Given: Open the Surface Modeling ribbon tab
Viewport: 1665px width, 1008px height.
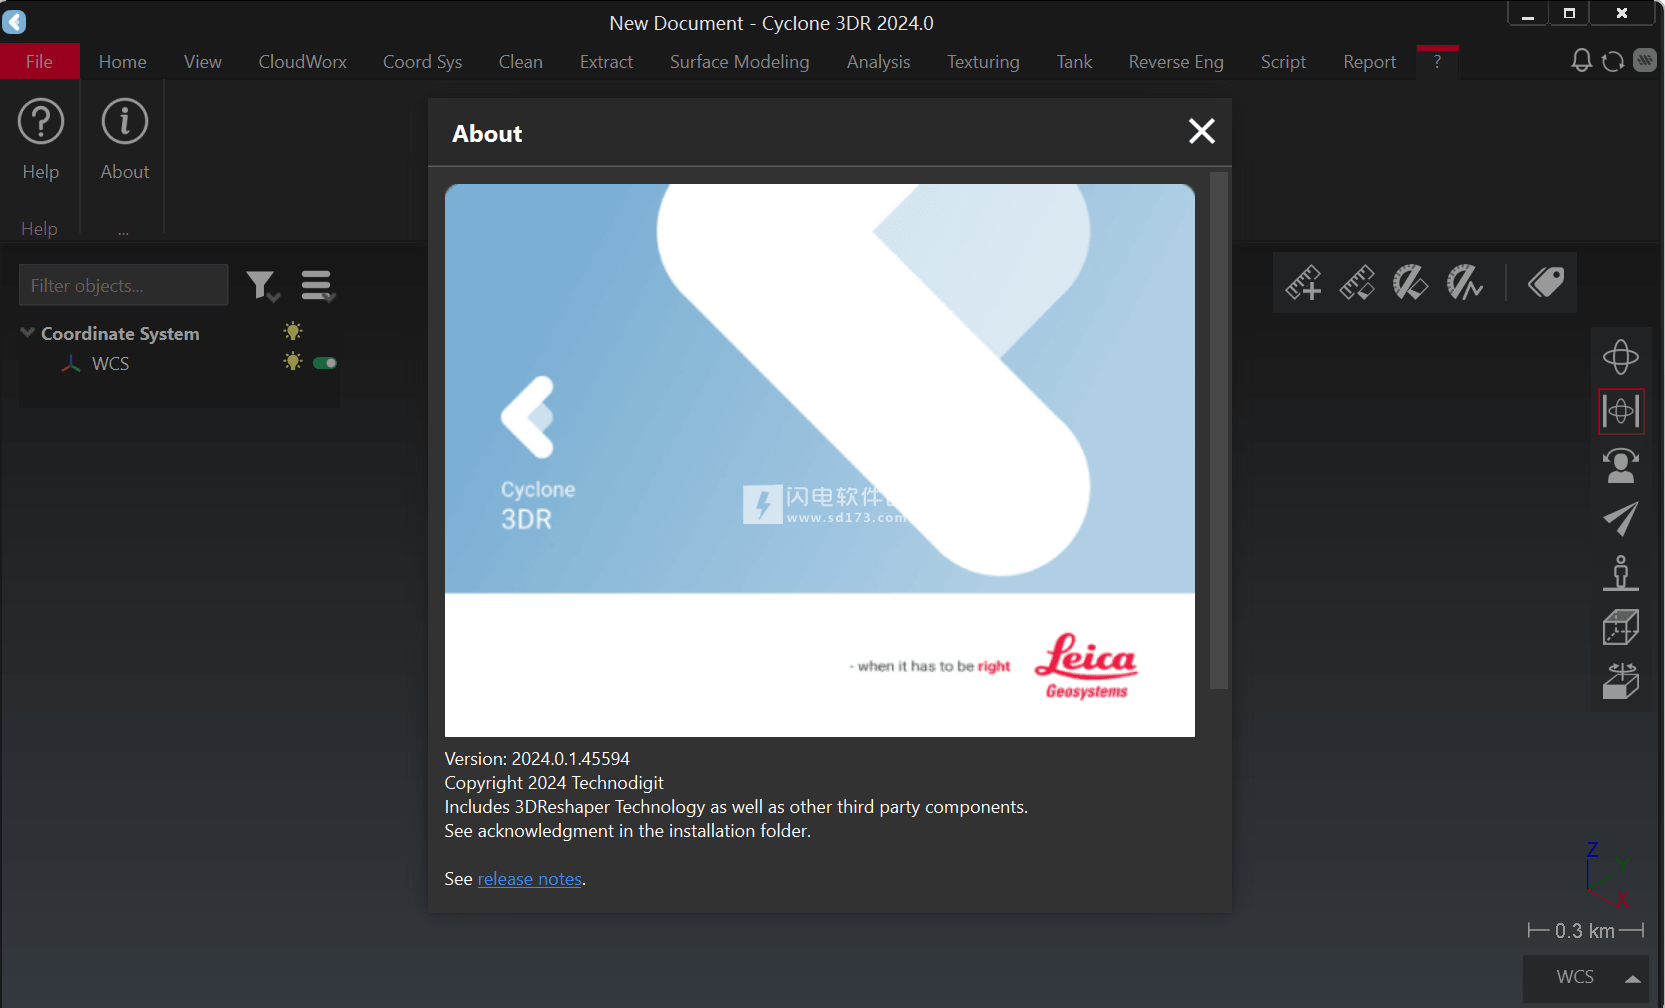Looking at the screenshot, I should point(740,62).
